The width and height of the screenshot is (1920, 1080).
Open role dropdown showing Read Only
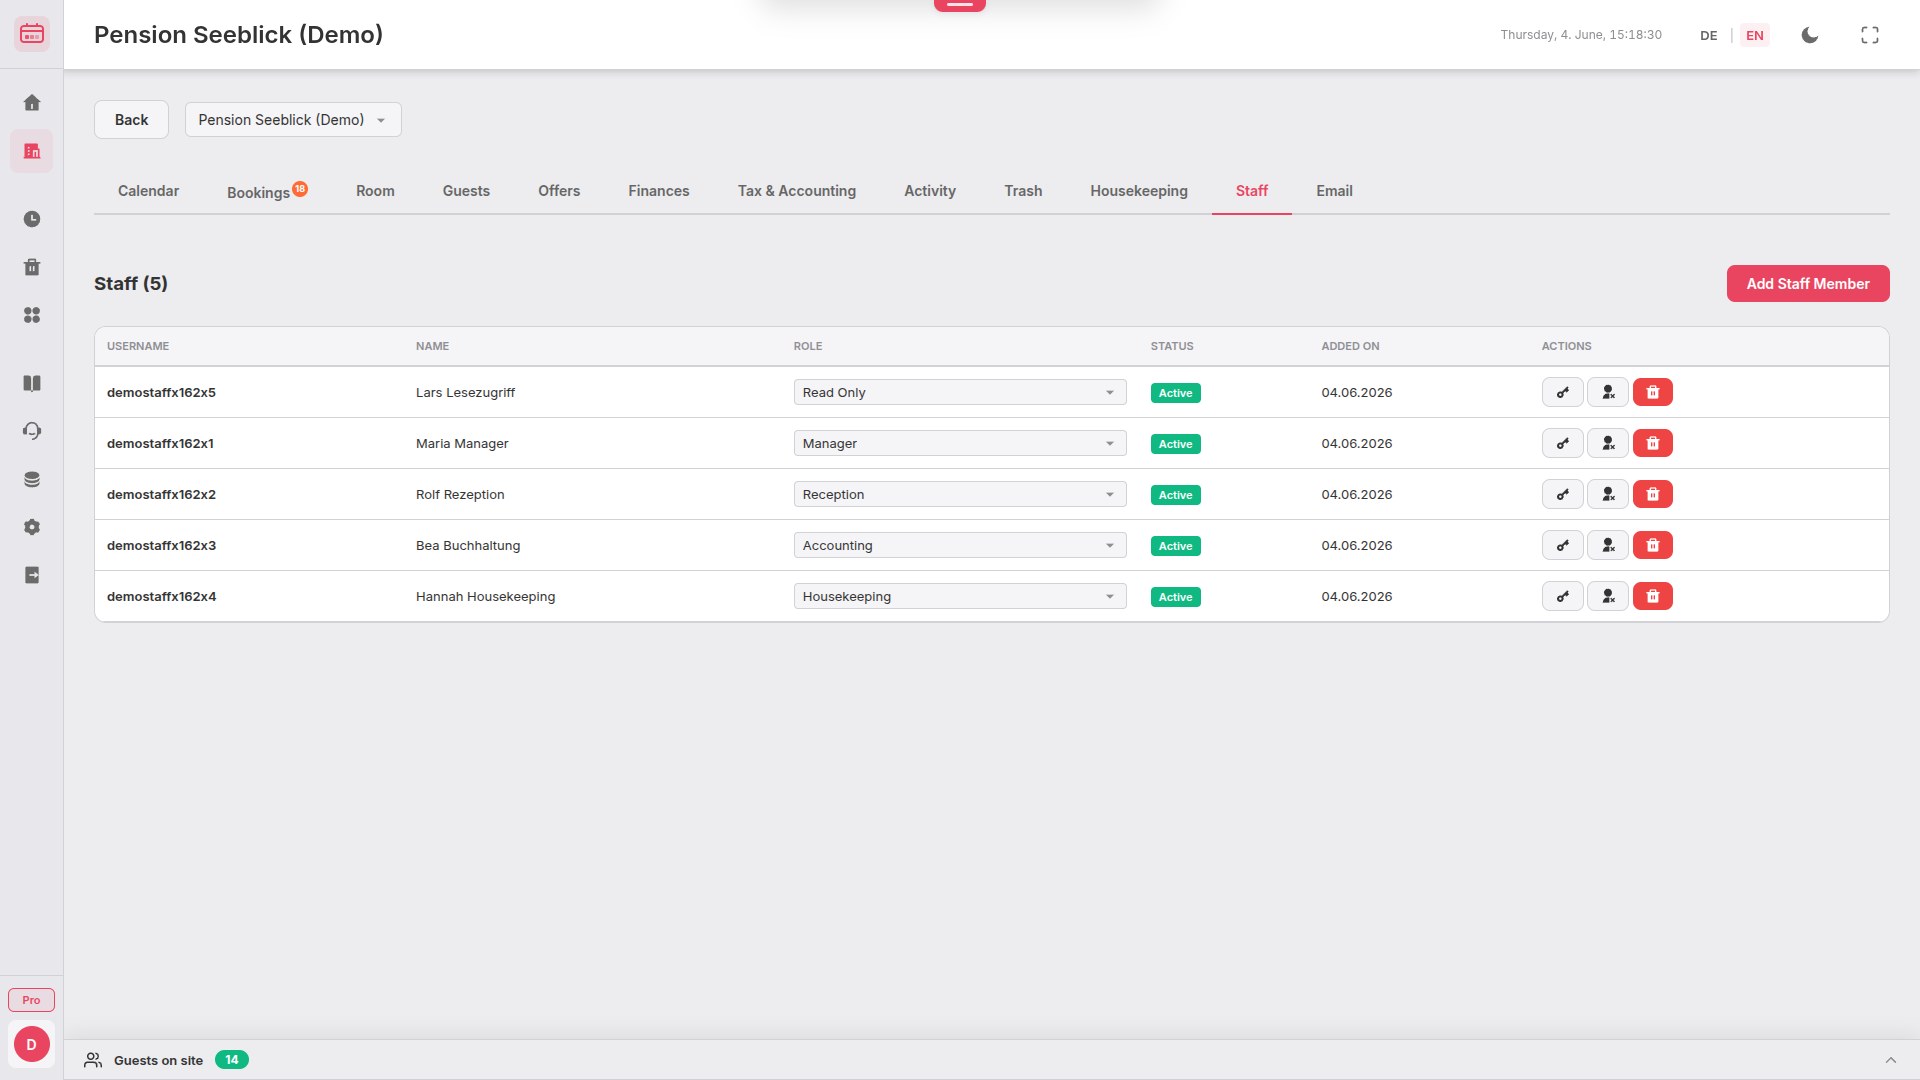(960, 393)
